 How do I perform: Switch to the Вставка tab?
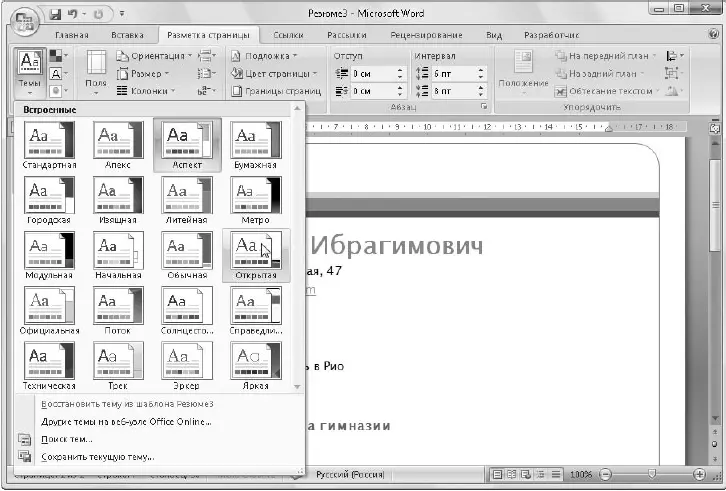click(127, 35)
